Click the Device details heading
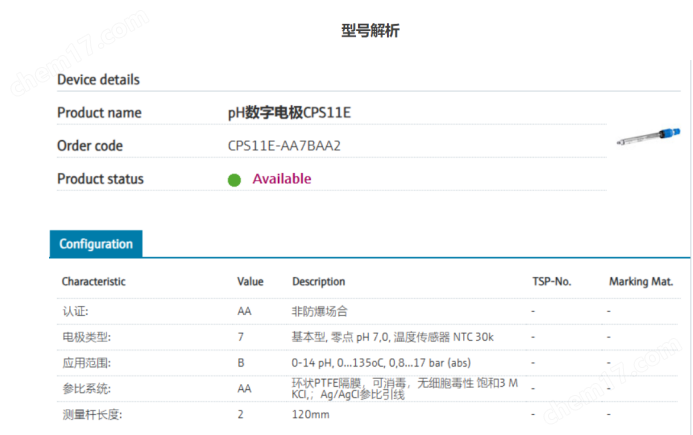693x435 pixels. click(99, 80)
